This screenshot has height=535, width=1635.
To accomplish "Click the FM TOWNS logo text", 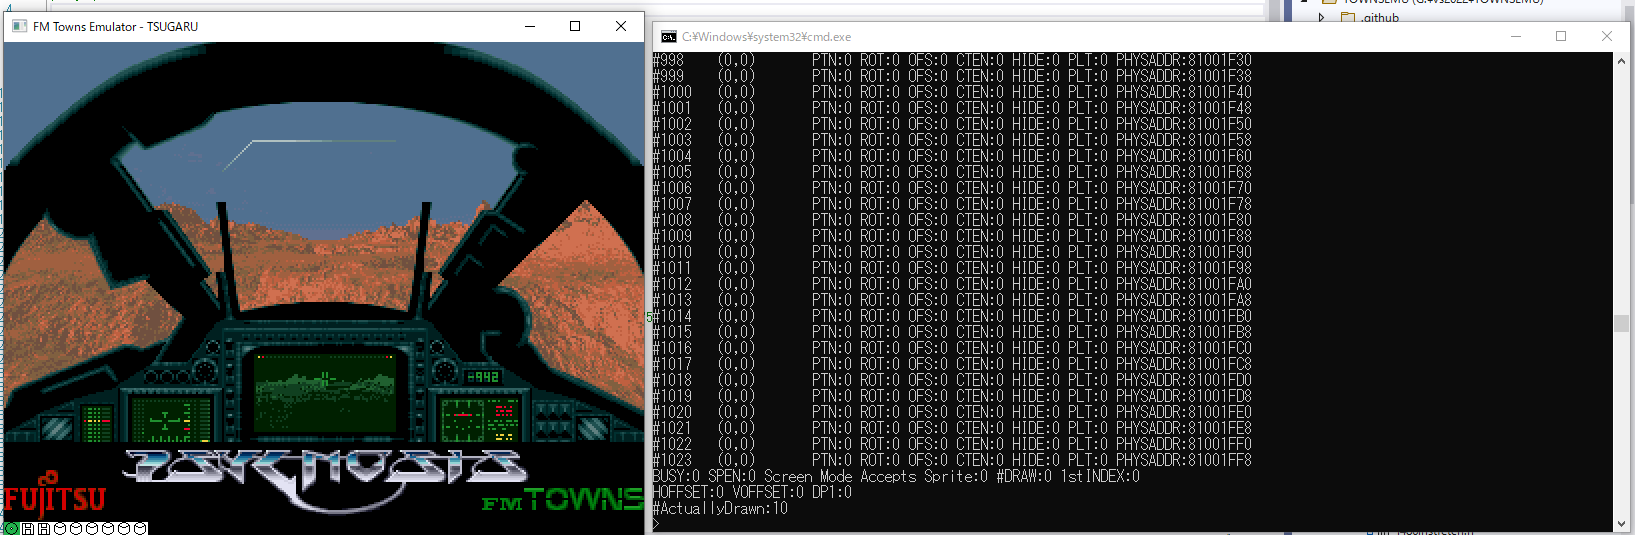I will 563,499.
